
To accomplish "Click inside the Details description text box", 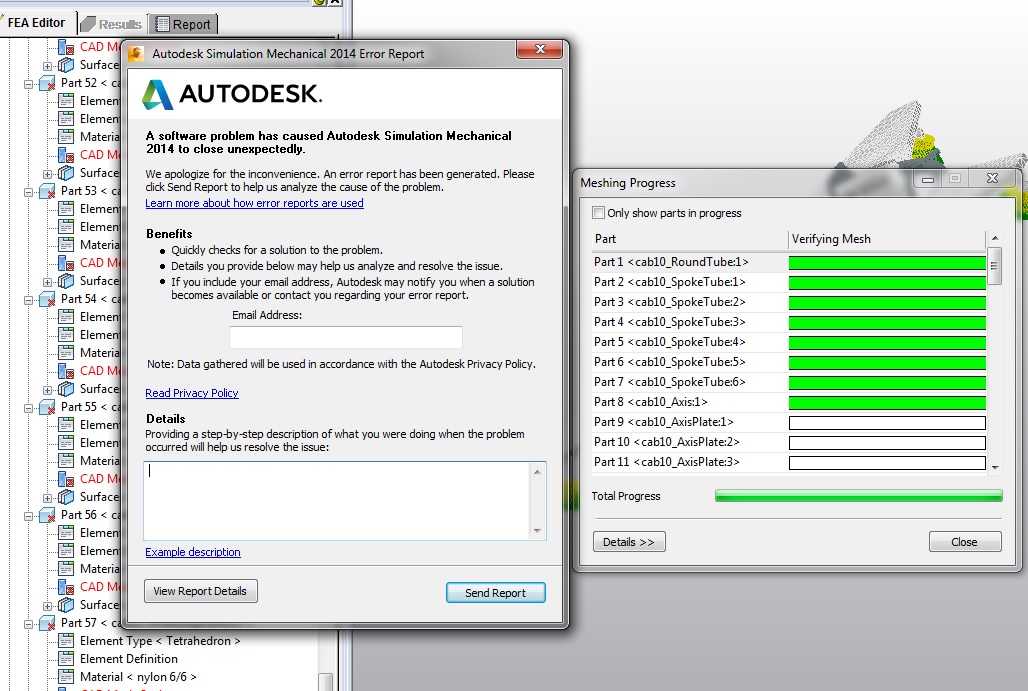I will click(336, 501).
